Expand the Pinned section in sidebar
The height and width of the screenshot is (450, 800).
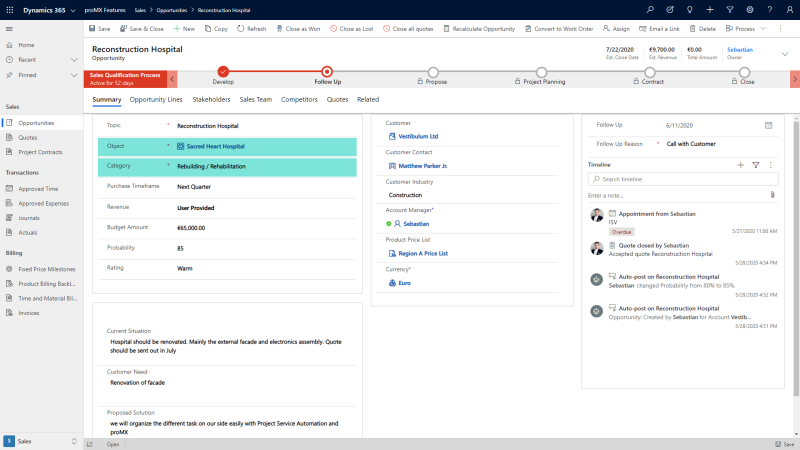click(x=74, y=74)
